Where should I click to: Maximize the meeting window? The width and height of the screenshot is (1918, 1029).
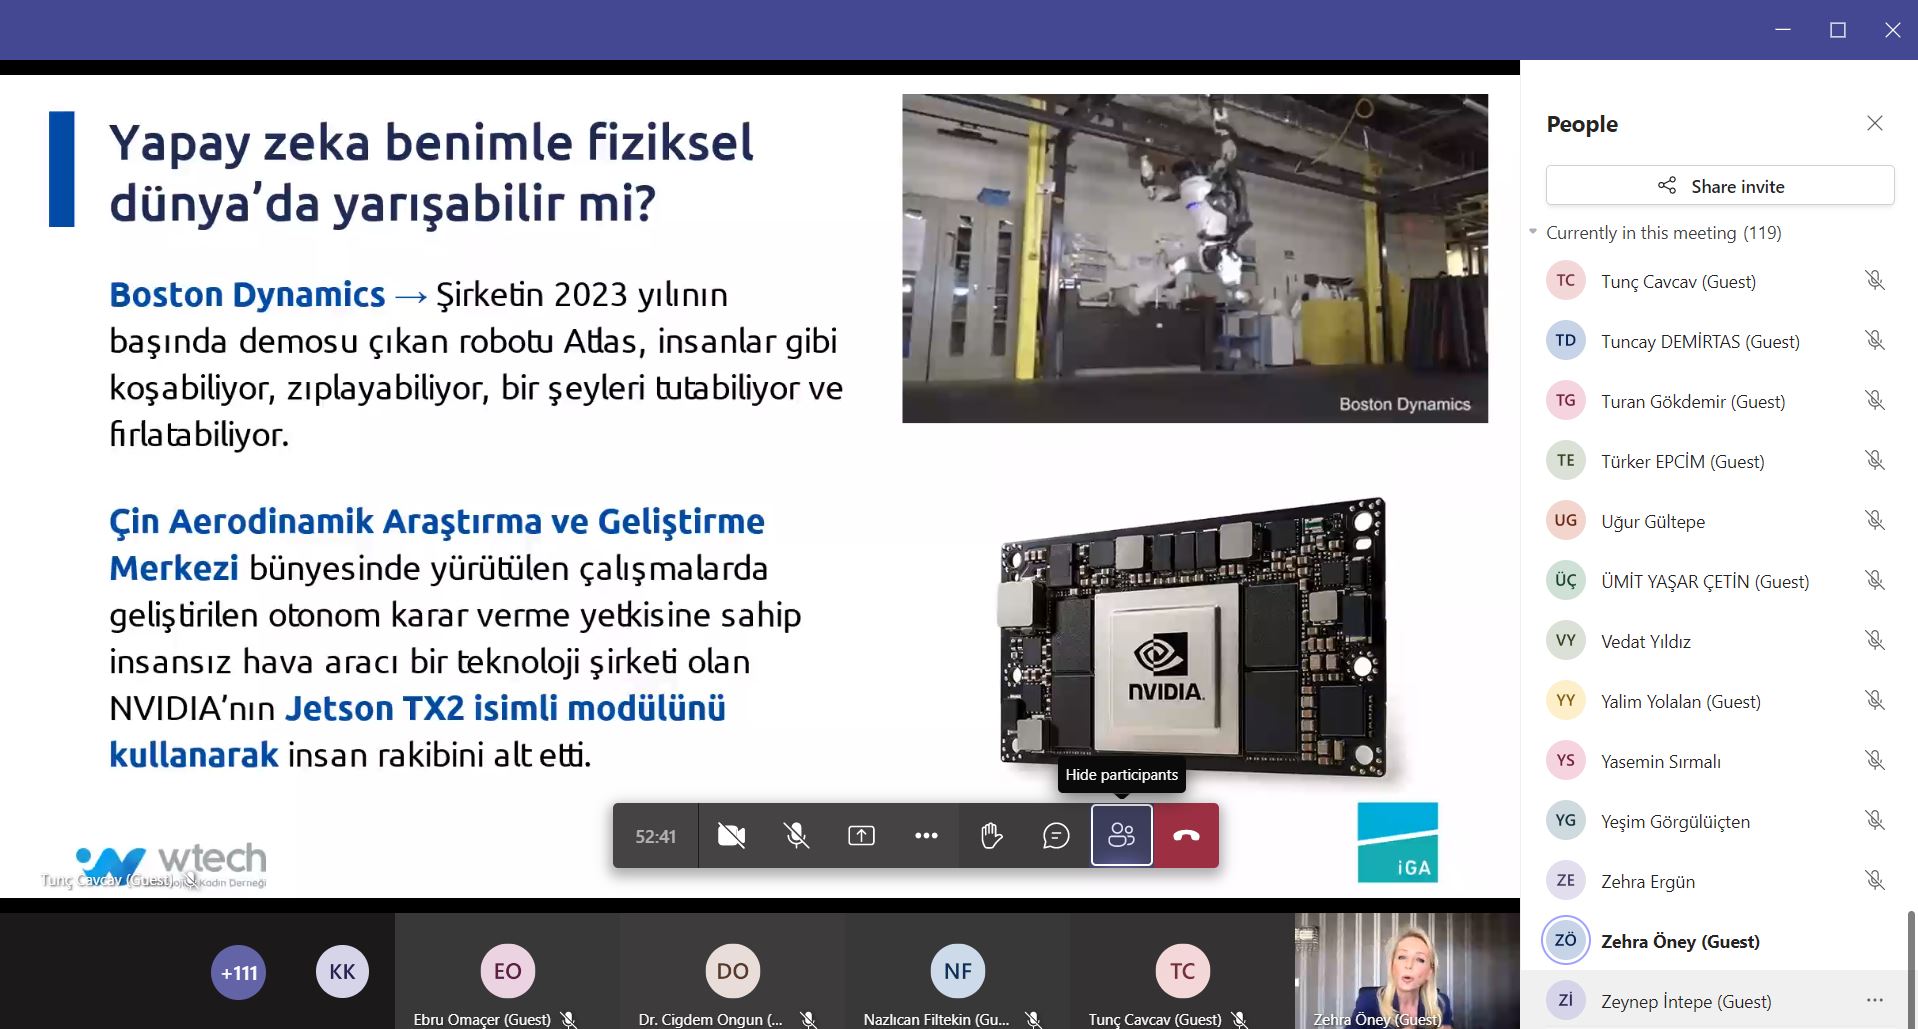(x=1837, y=30)
